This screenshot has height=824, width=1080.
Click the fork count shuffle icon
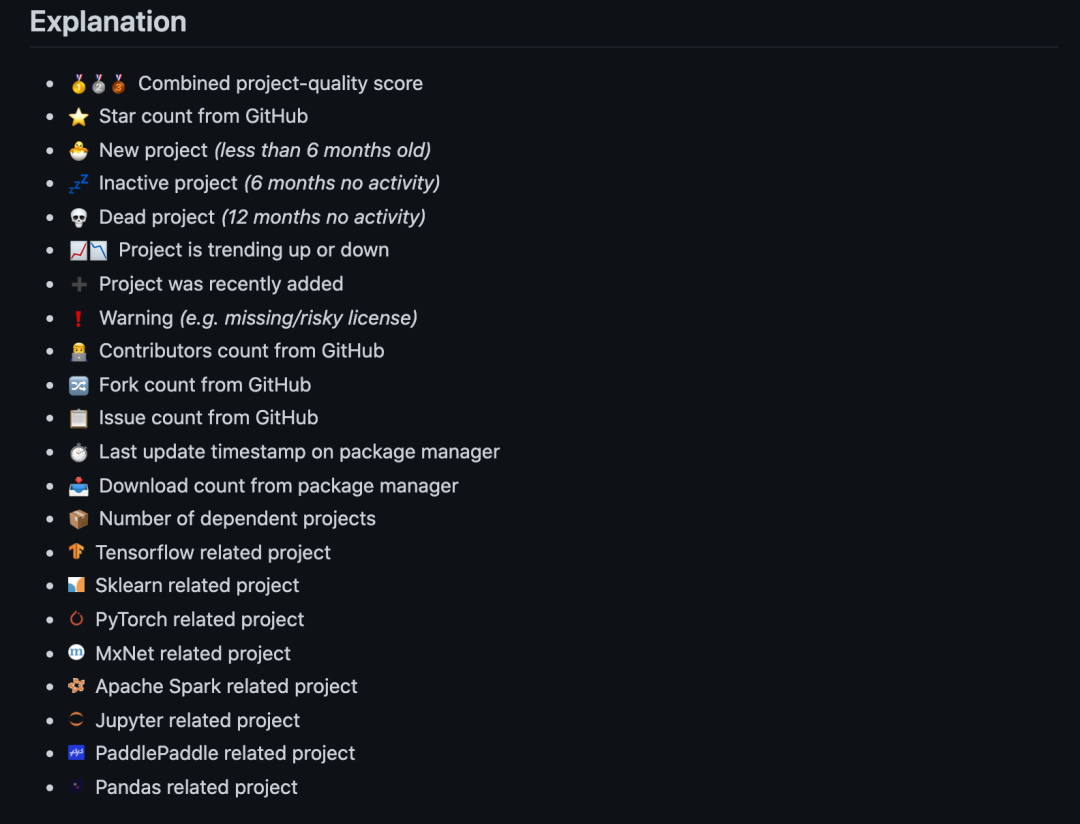[79, 385]
